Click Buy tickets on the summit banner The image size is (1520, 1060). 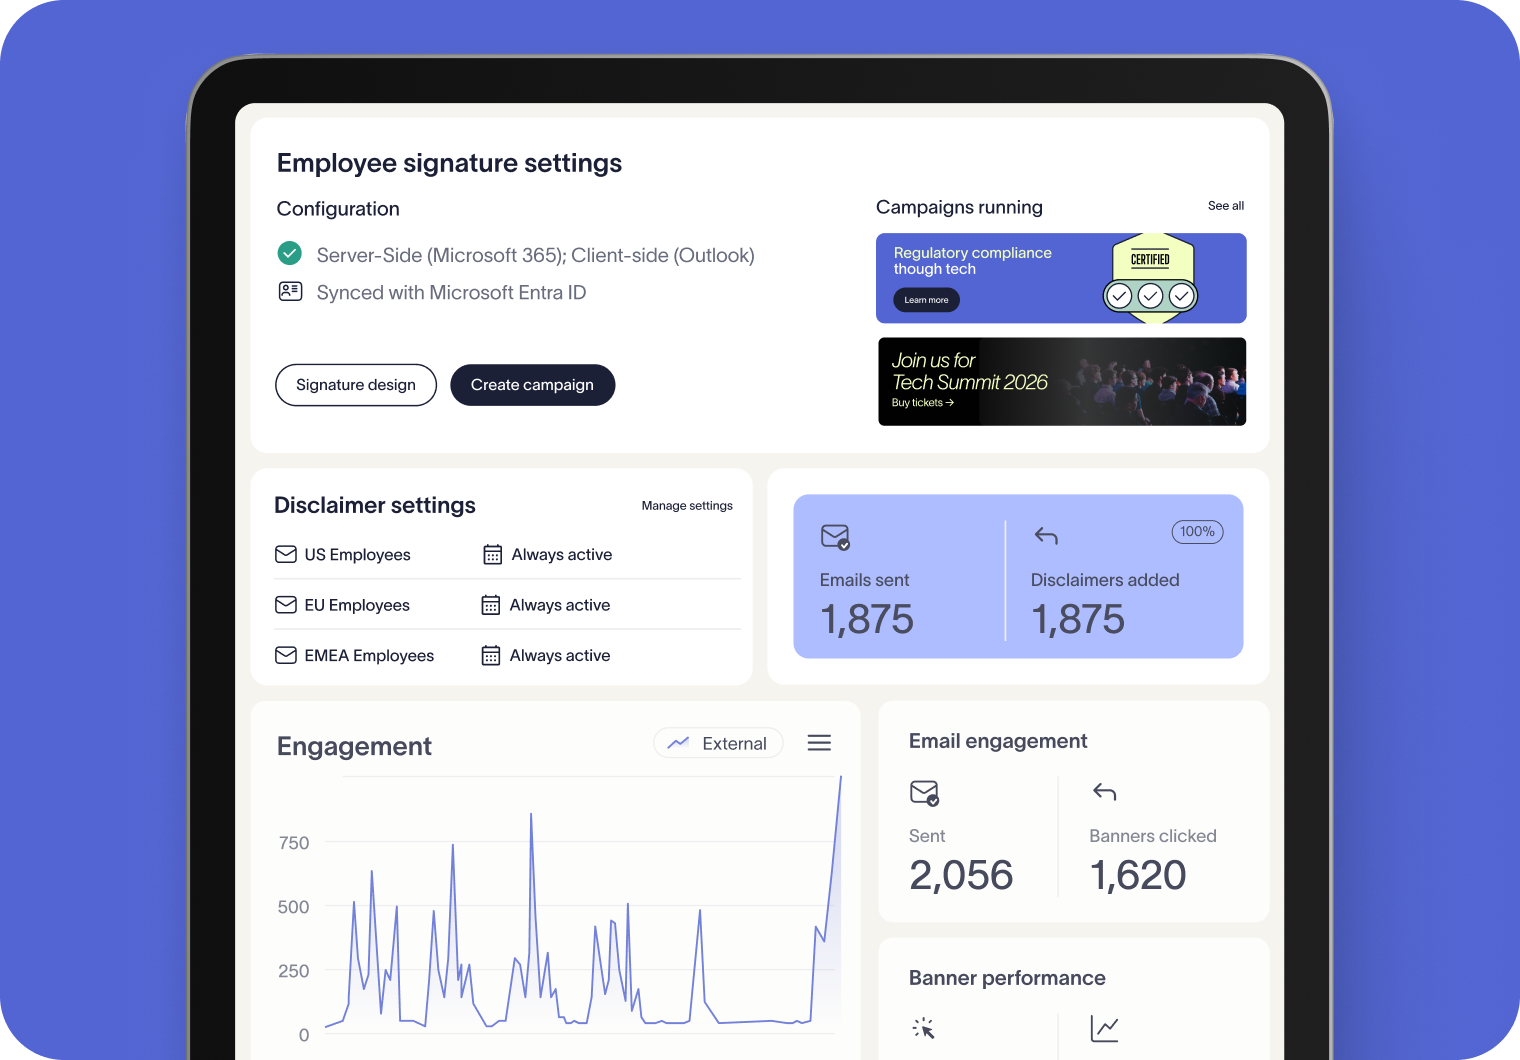pos(922,403)
